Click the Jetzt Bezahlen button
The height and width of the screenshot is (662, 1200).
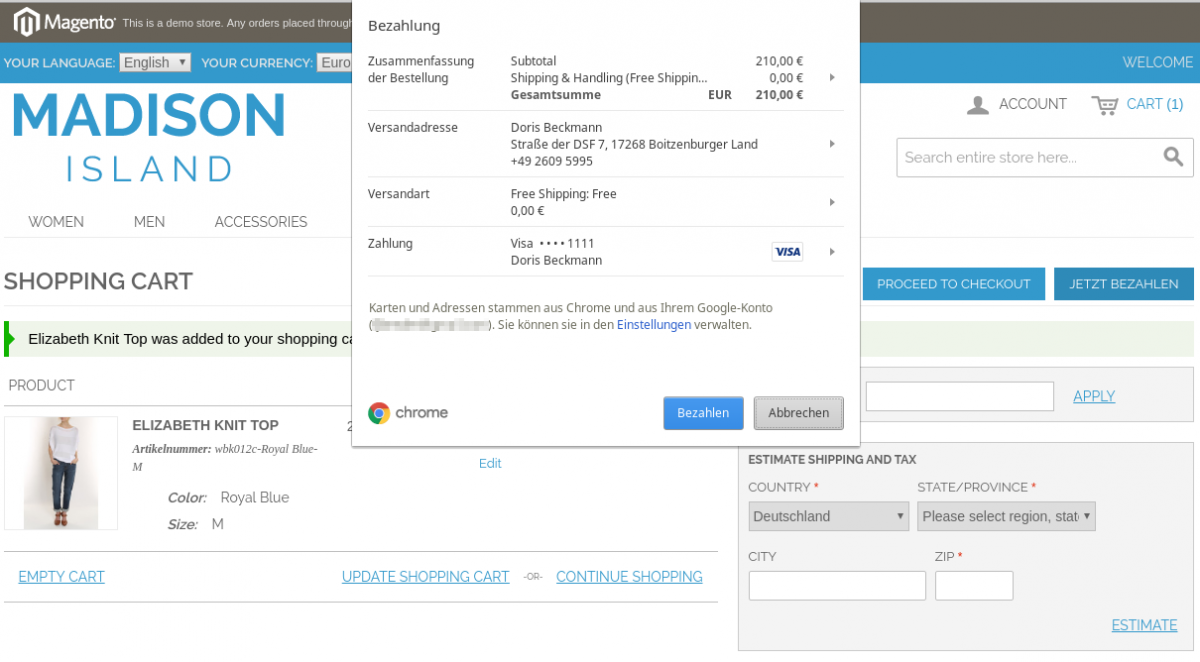point(1124,284)
